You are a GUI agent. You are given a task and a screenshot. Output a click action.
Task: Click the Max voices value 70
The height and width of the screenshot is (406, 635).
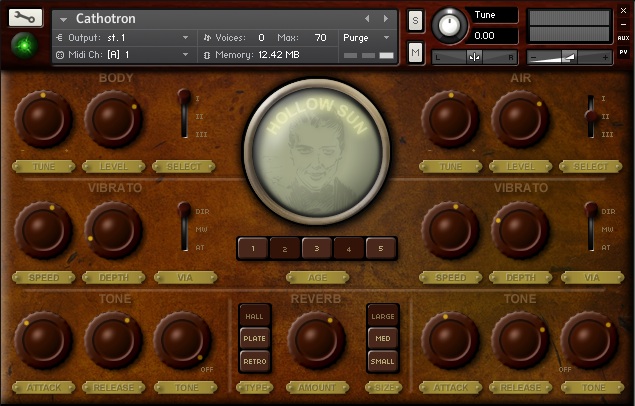320,38
